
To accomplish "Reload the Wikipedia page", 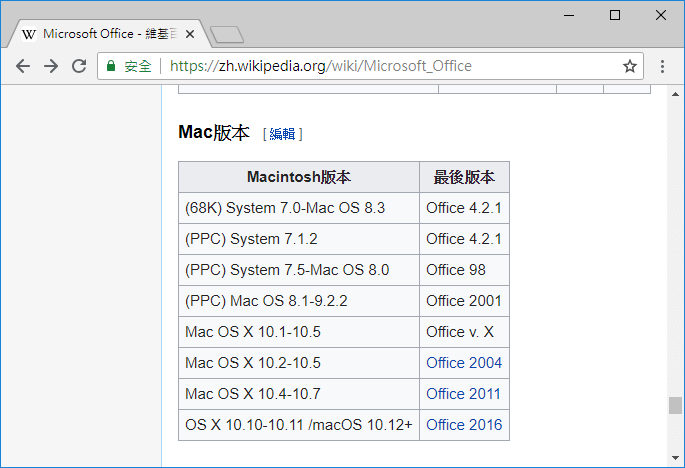I will point(79,66).
